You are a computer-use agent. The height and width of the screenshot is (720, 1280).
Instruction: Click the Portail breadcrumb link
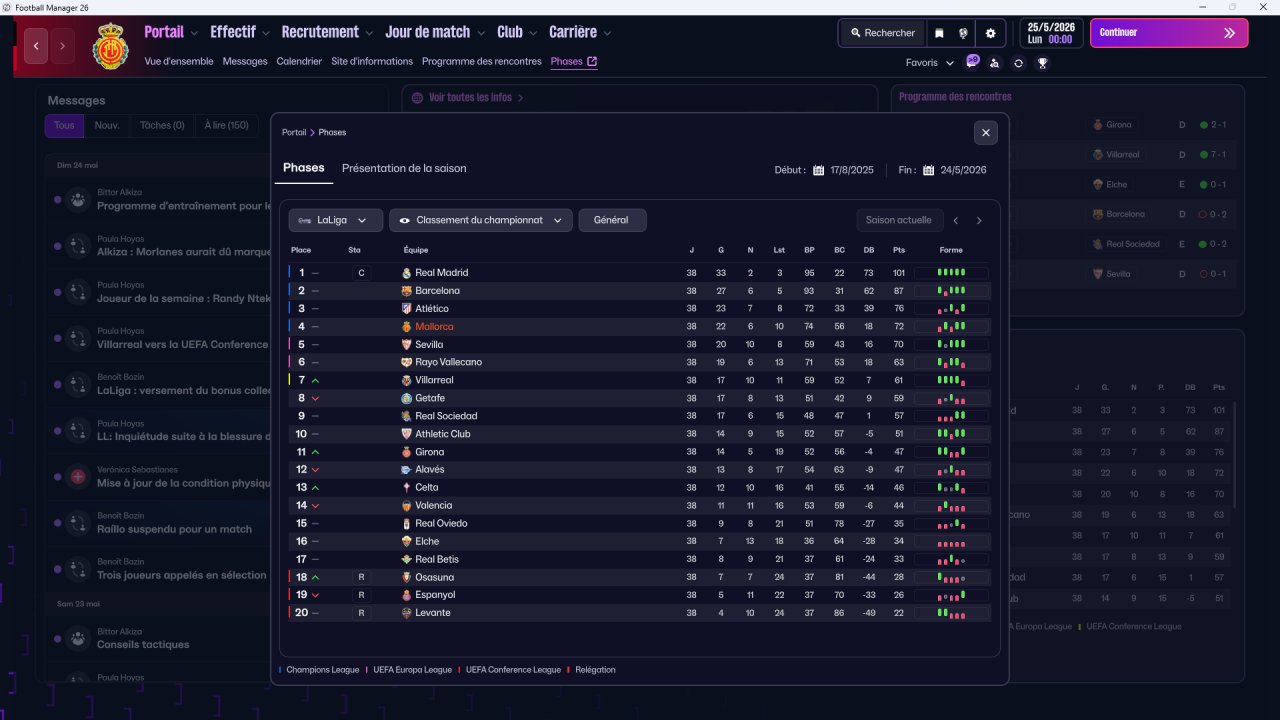coord(294,132)
